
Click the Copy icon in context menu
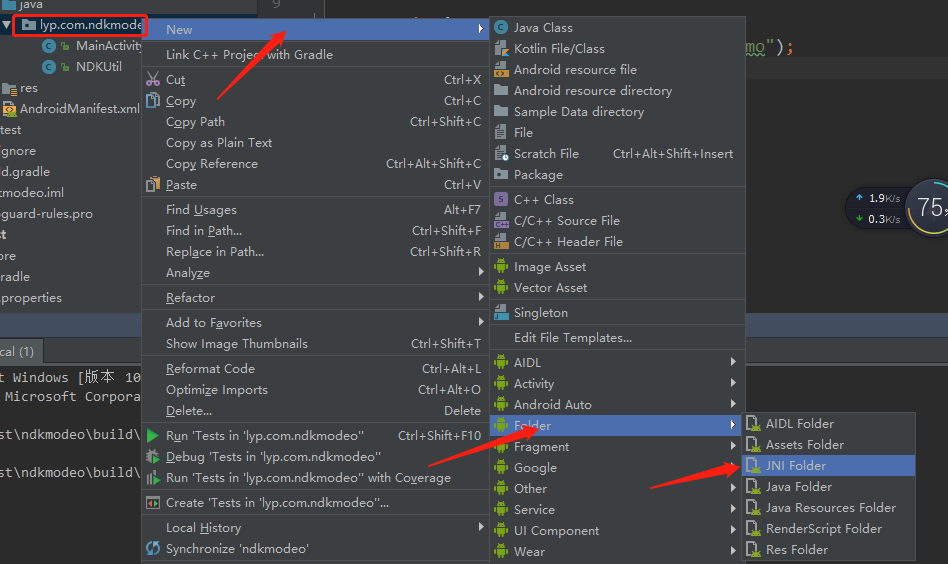point(153,100)
